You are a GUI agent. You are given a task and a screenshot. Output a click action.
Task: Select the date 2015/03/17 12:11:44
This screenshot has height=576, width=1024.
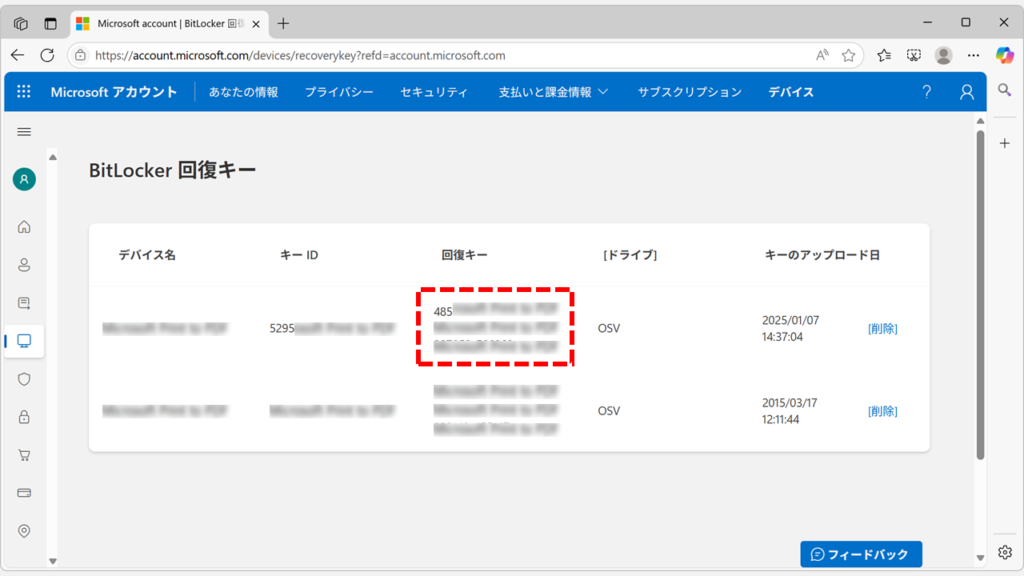(x=789, y=411)
